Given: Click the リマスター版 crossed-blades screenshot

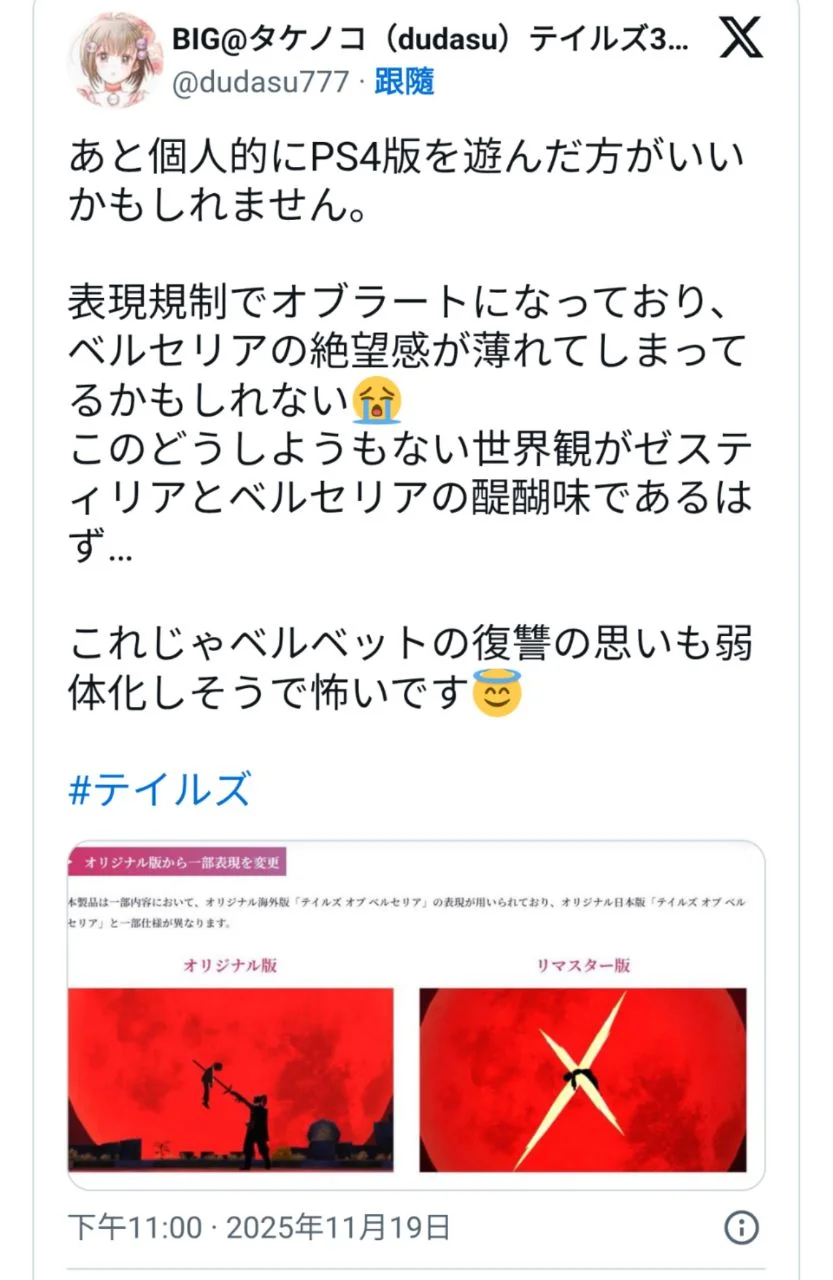Looking at the screenshot, I should [583, 1080].
